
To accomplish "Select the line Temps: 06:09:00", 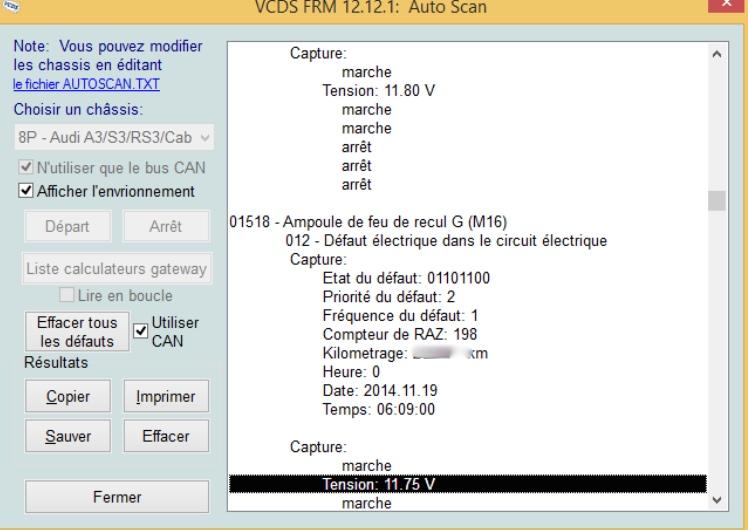I will (x=378, y=409).
